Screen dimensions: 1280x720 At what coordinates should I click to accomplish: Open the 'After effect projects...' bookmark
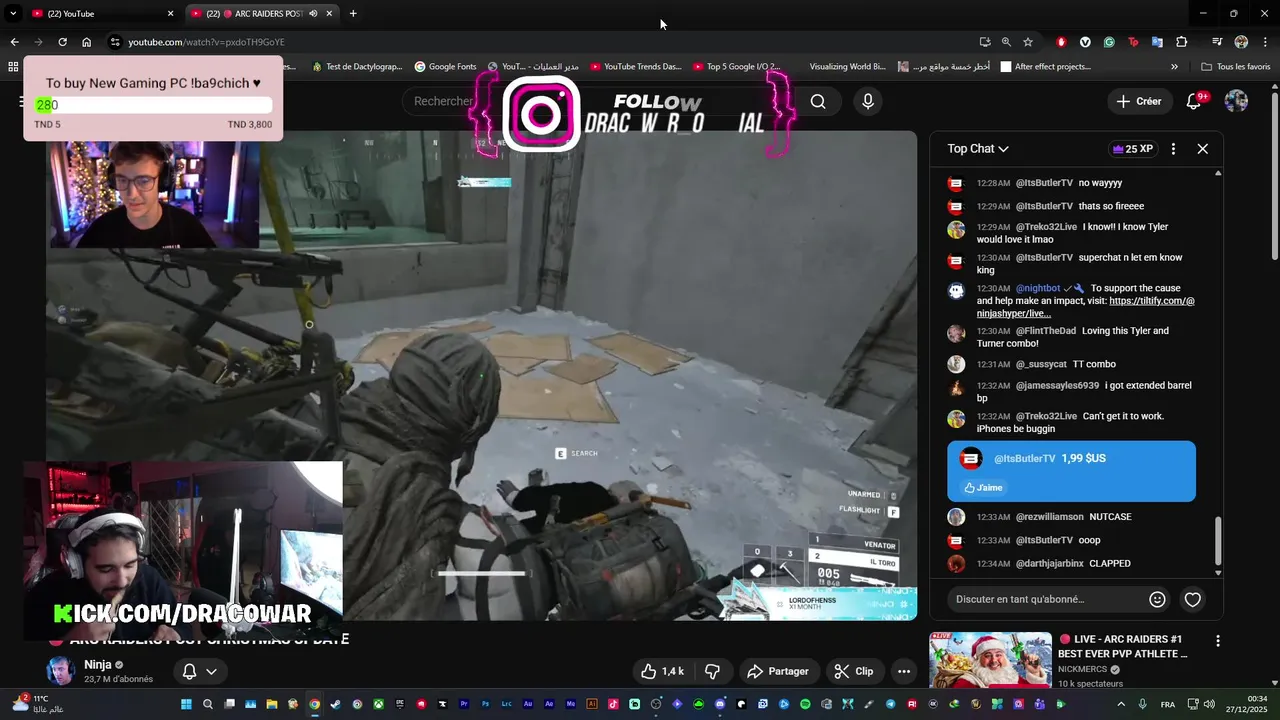tap(1045, 67)
